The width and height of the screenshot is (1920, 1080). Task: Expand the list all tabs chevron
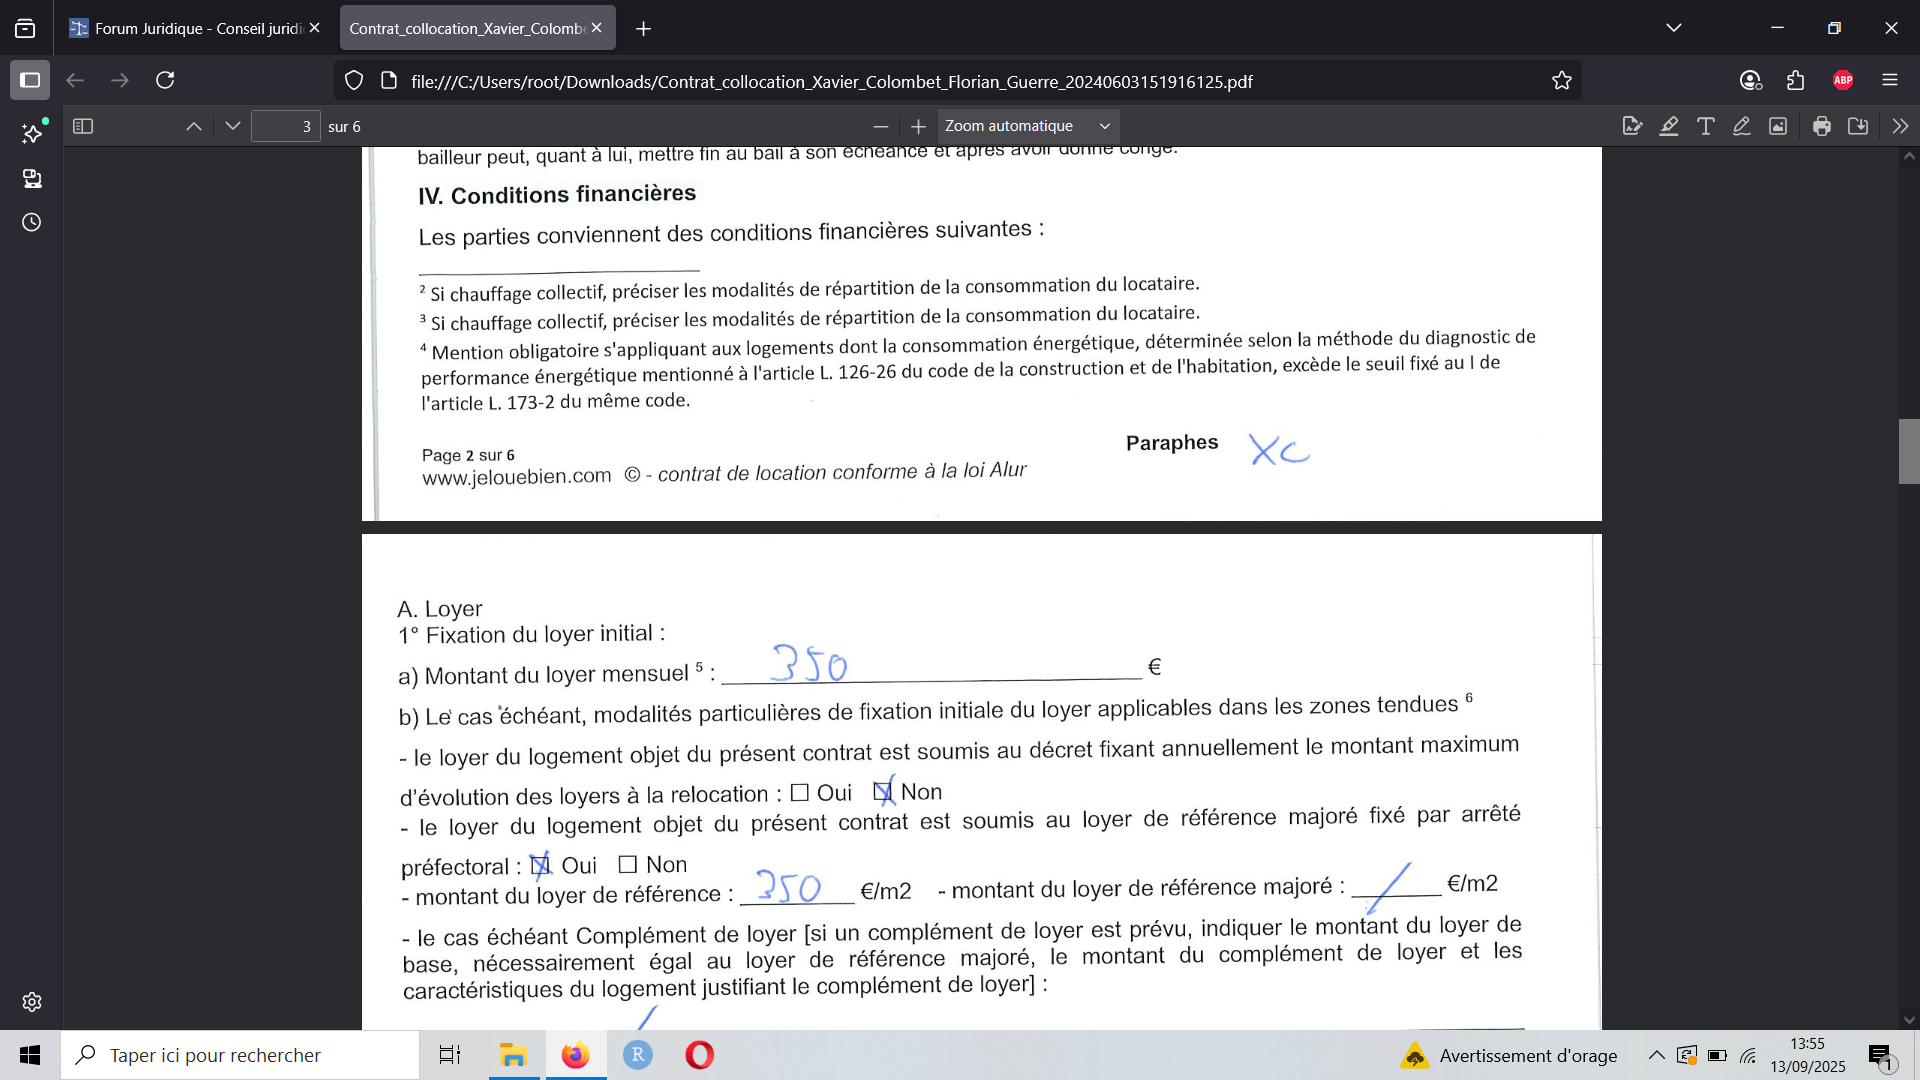click(x=1674, y=28)
